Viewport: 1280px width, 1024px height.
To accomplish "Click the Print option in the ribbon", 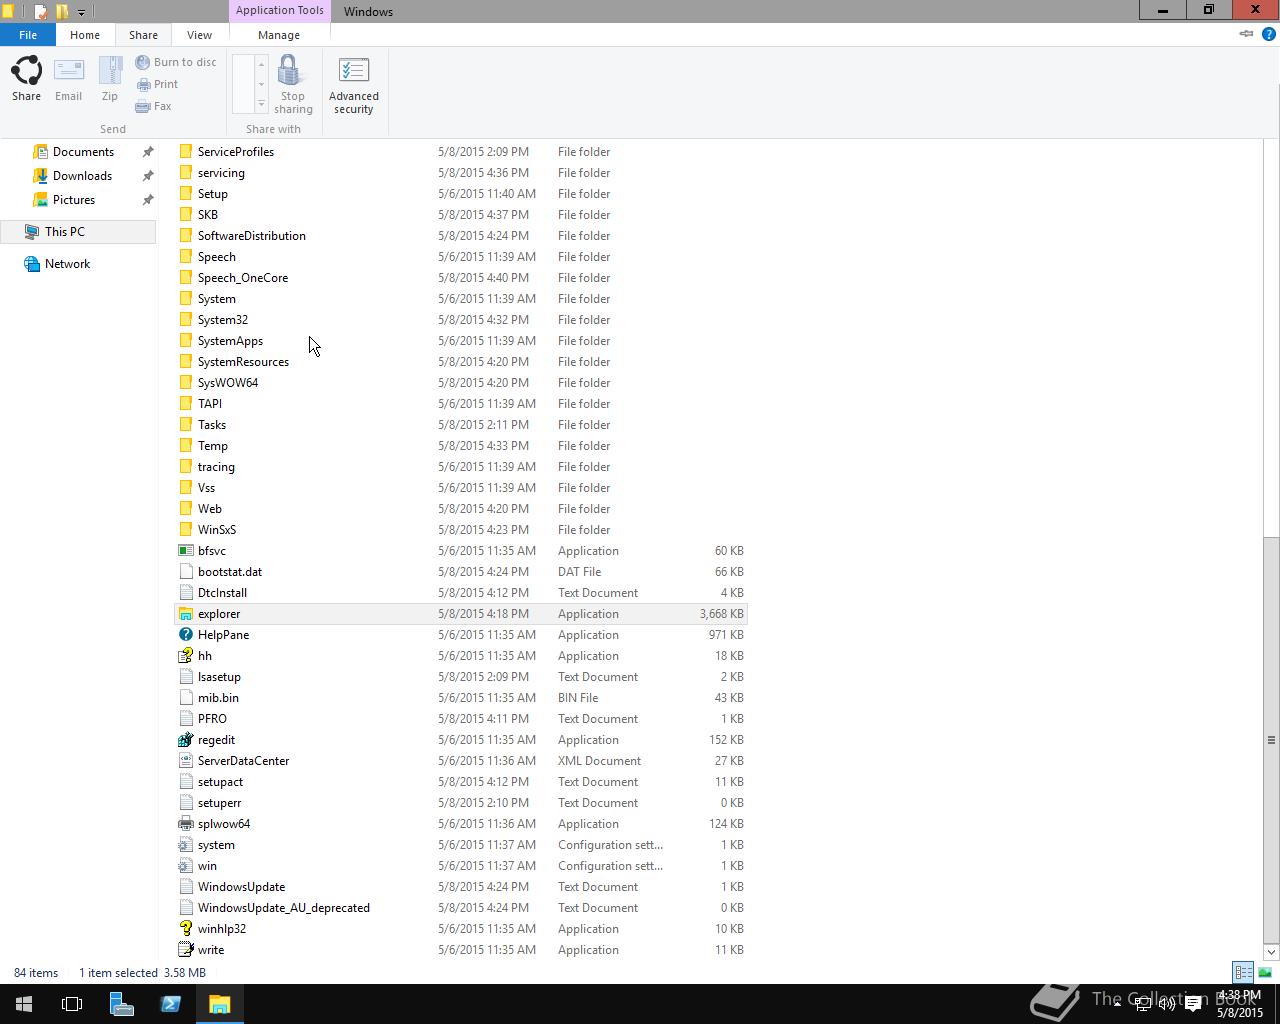I will click(x=157, y=84).
